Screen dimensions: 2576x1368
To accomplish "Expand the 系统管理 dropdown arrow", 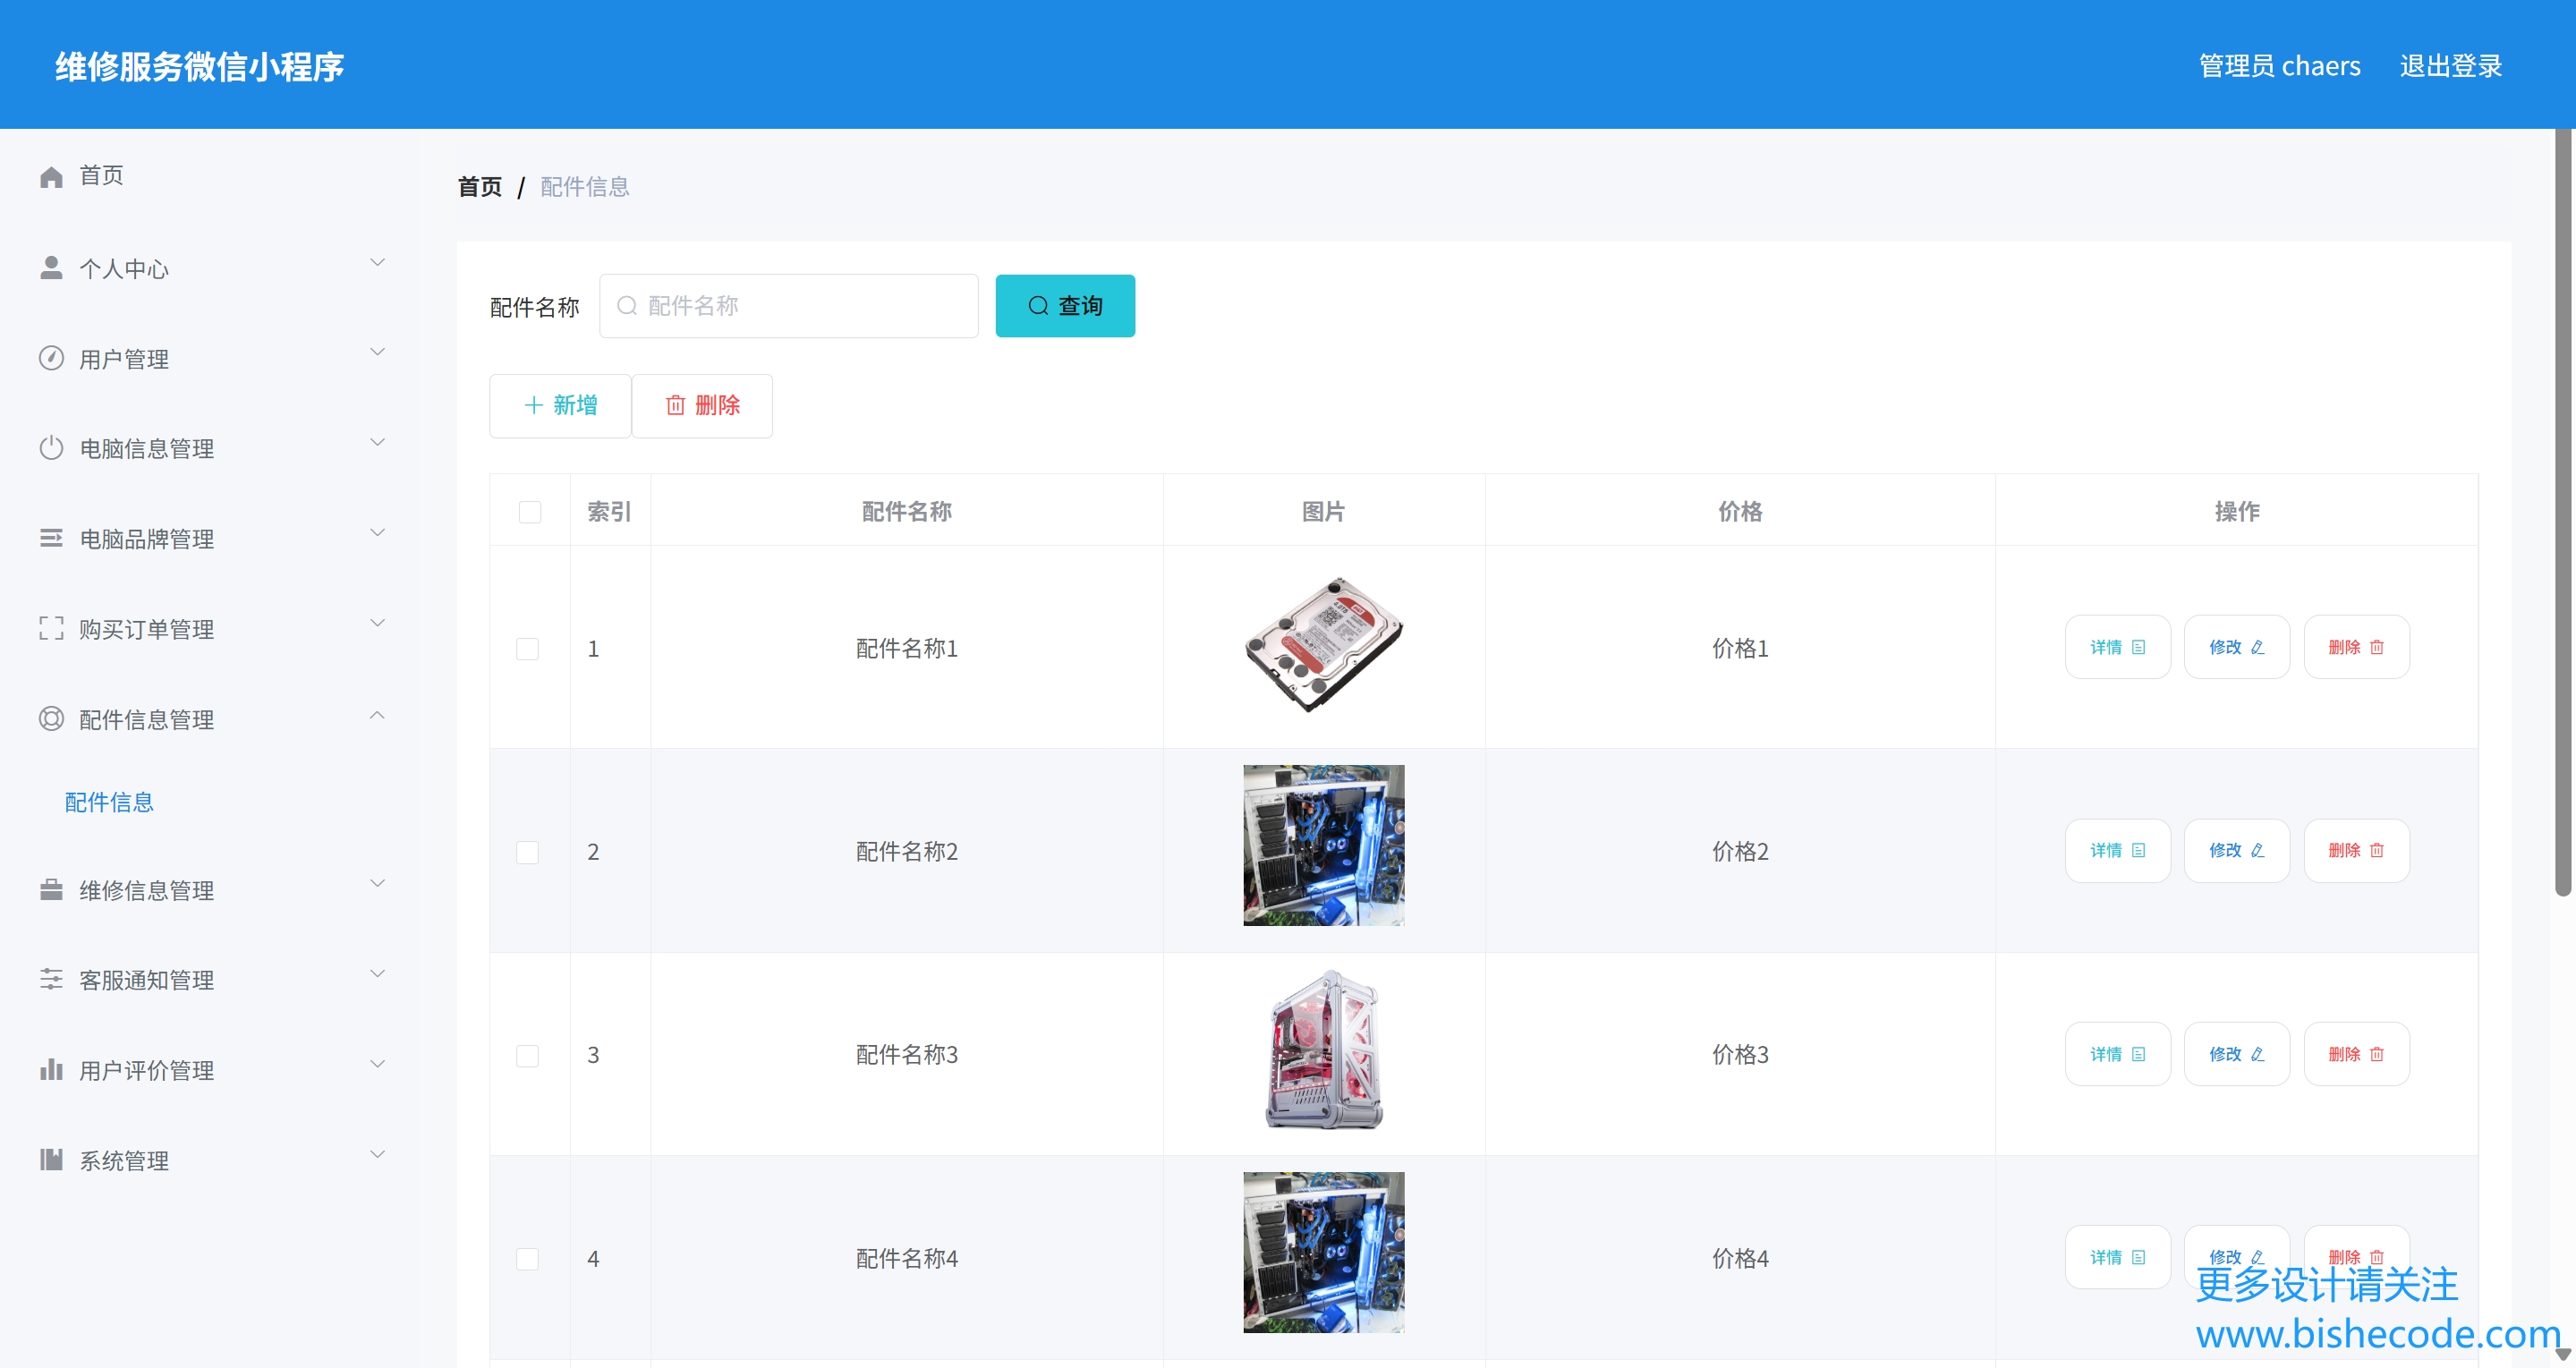I will (x=377, y=1155).
